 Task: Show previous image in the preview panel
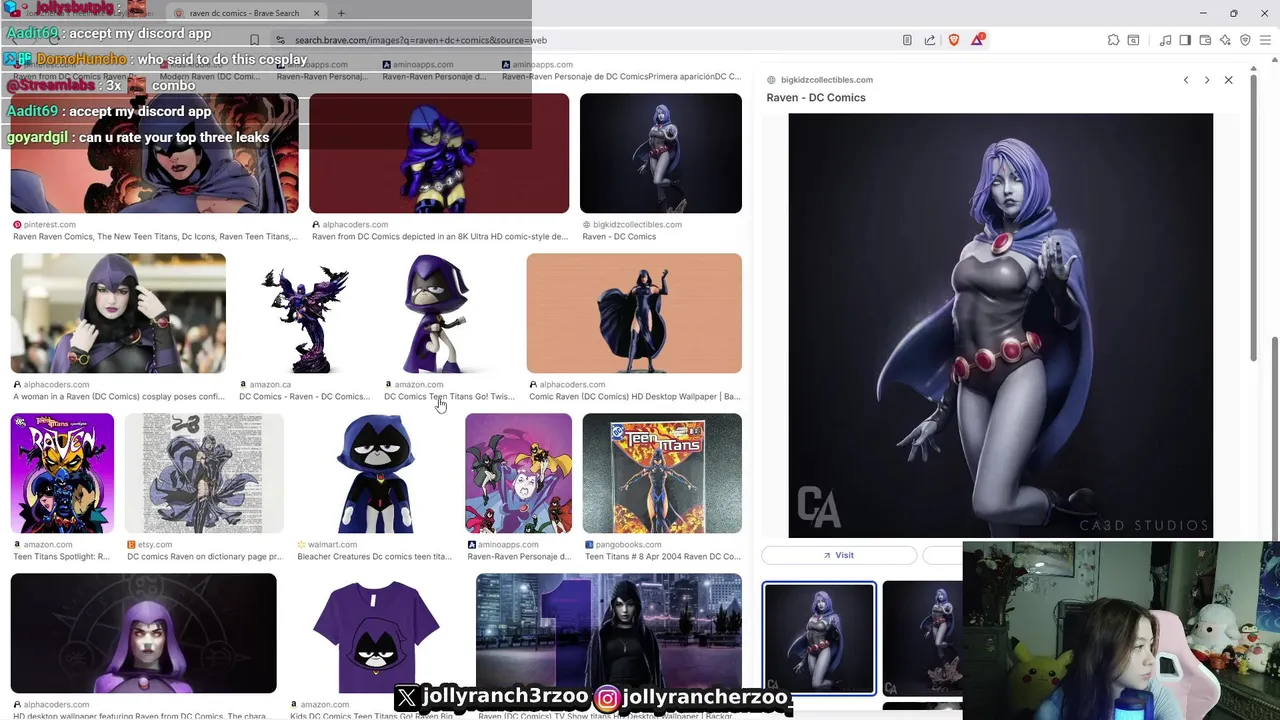click(x=1186, y=80)
